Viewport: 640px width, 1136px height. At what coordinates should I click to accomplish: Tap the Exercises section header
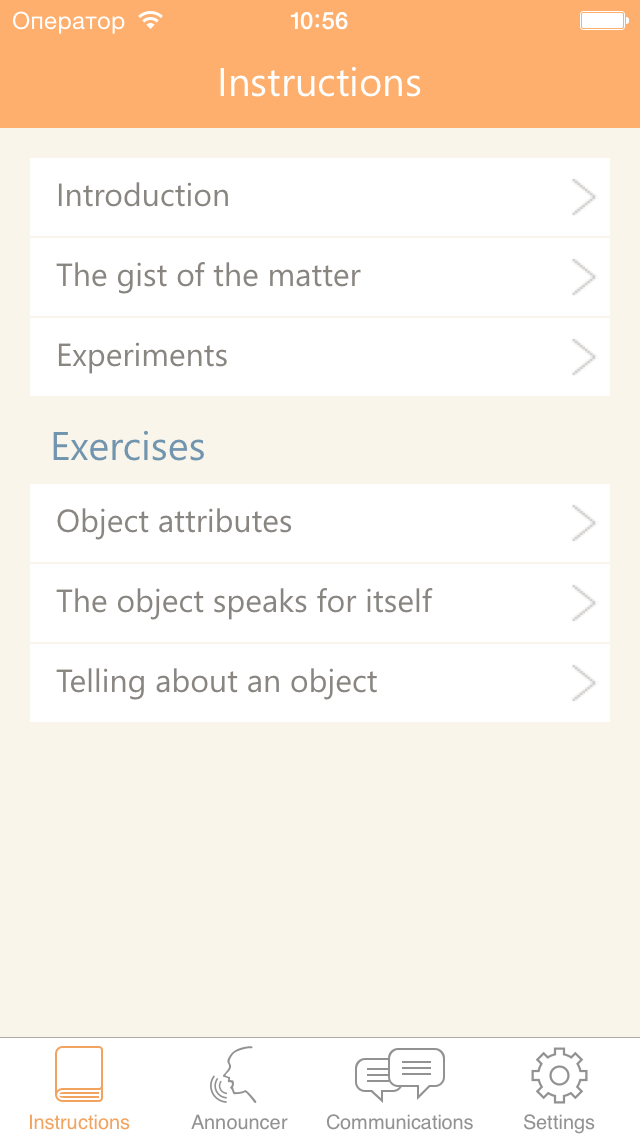[128, 447]
